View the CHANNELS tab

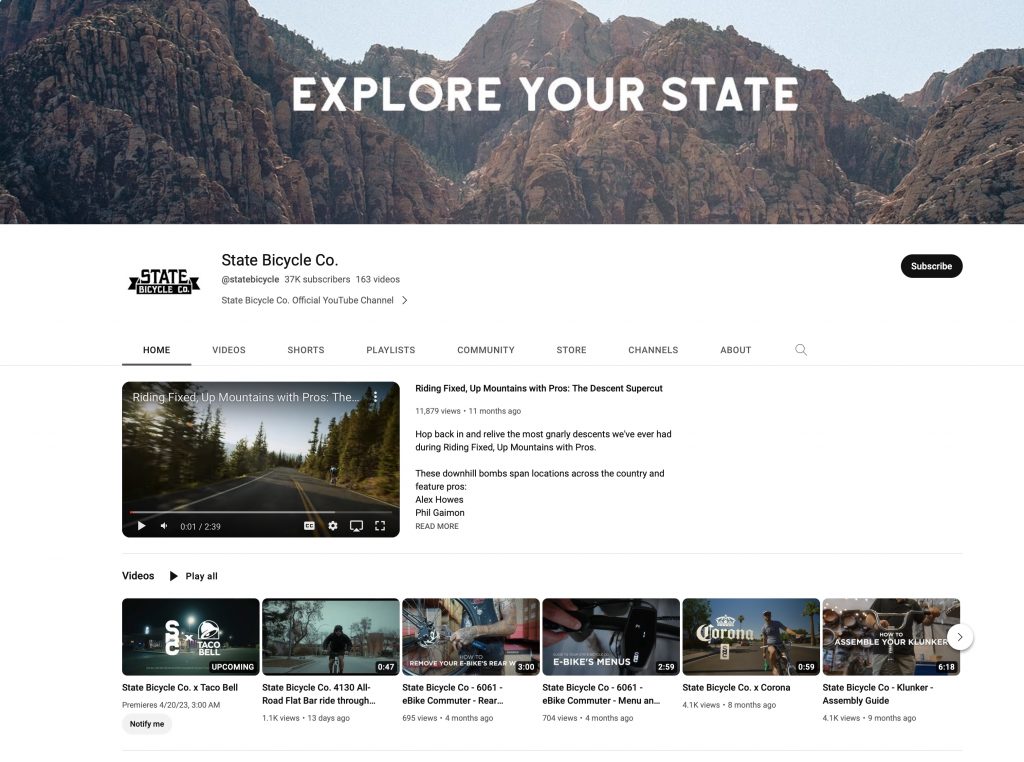tap(653, 350)
